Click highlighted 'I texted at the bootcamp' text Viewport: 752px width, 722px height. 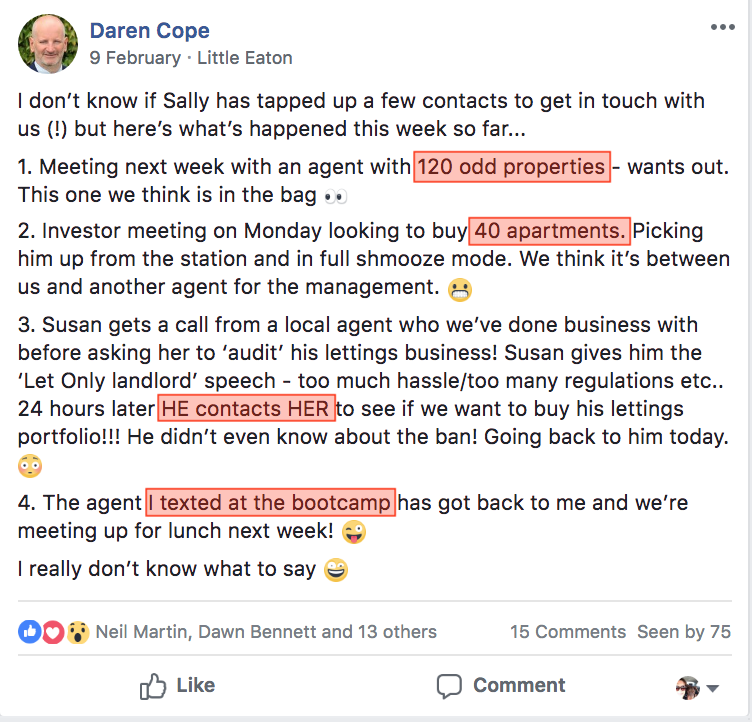click(270, 502)
